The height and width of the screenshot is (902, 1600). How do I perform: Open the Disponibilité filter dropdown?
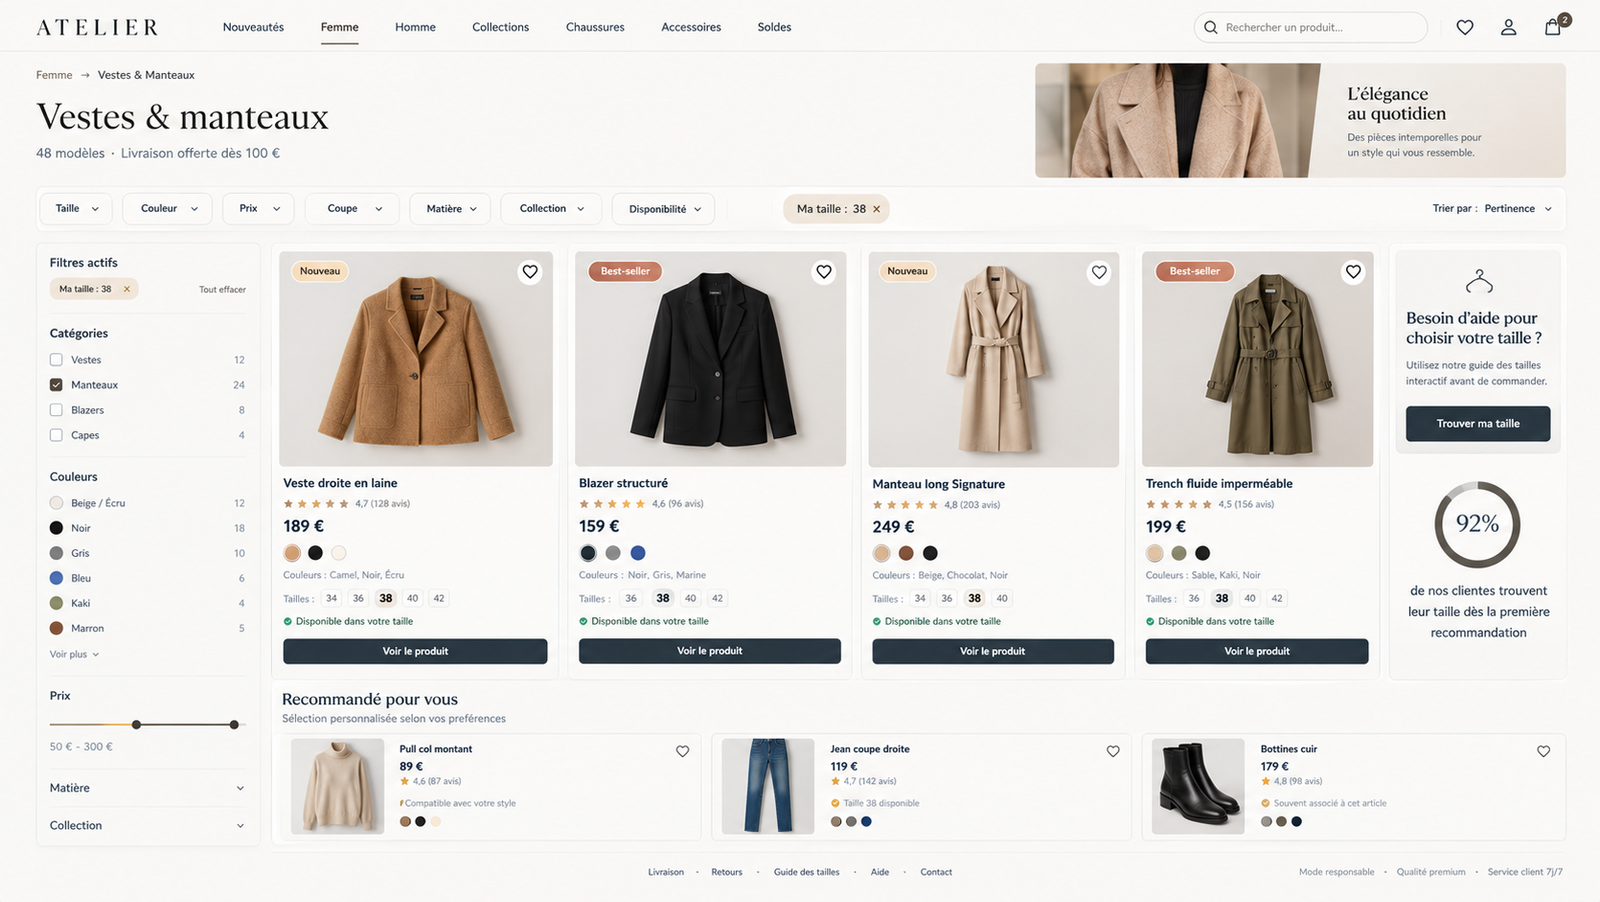coord(663,209)
